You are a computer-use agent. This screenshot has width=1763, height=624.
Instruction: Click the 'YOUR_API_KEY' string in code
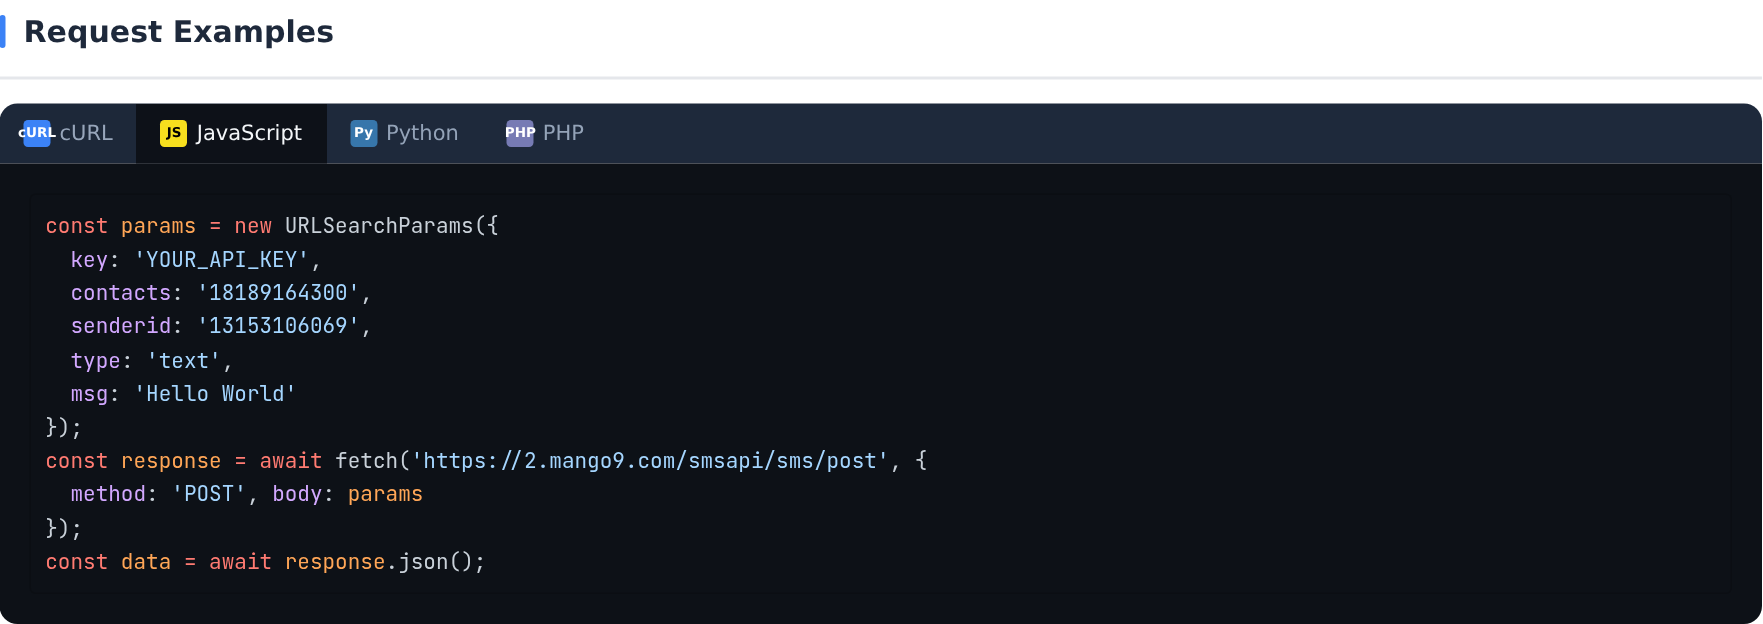coord(222,260)
